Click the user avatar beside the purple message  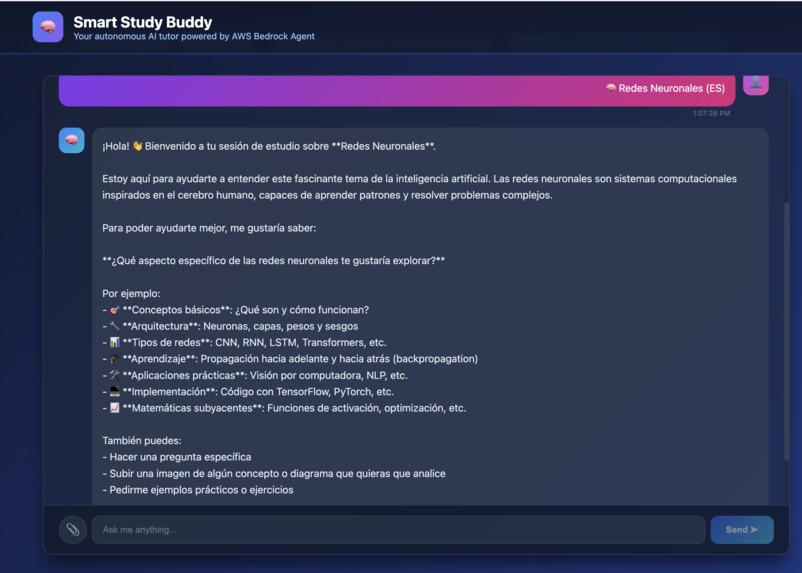pos(755,84)
